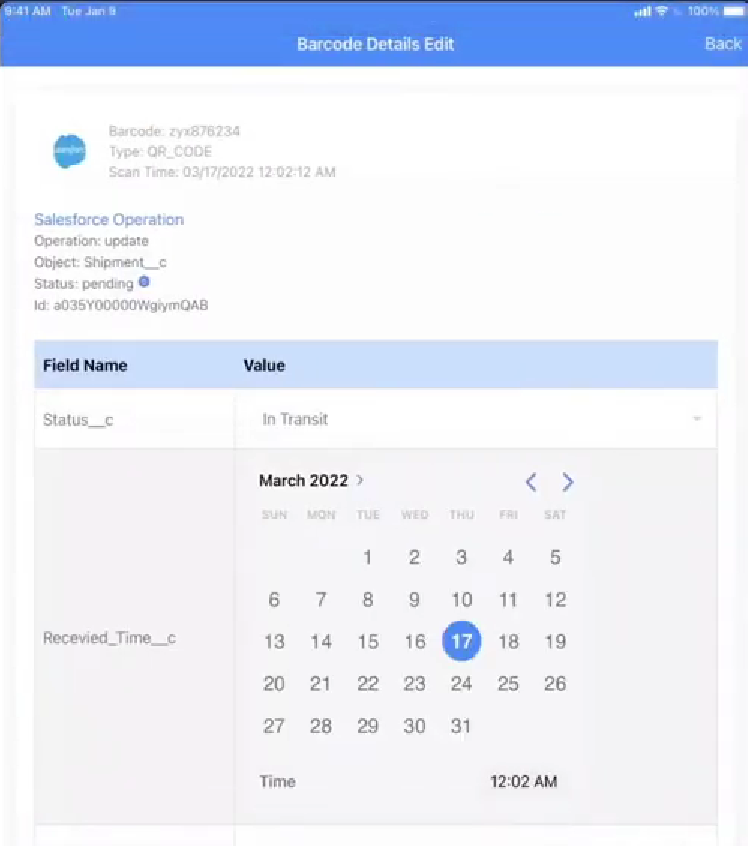748x846 pixels.
Task: Pick Saturday the 12th in calendar
Action: click(x=555, y=599)
